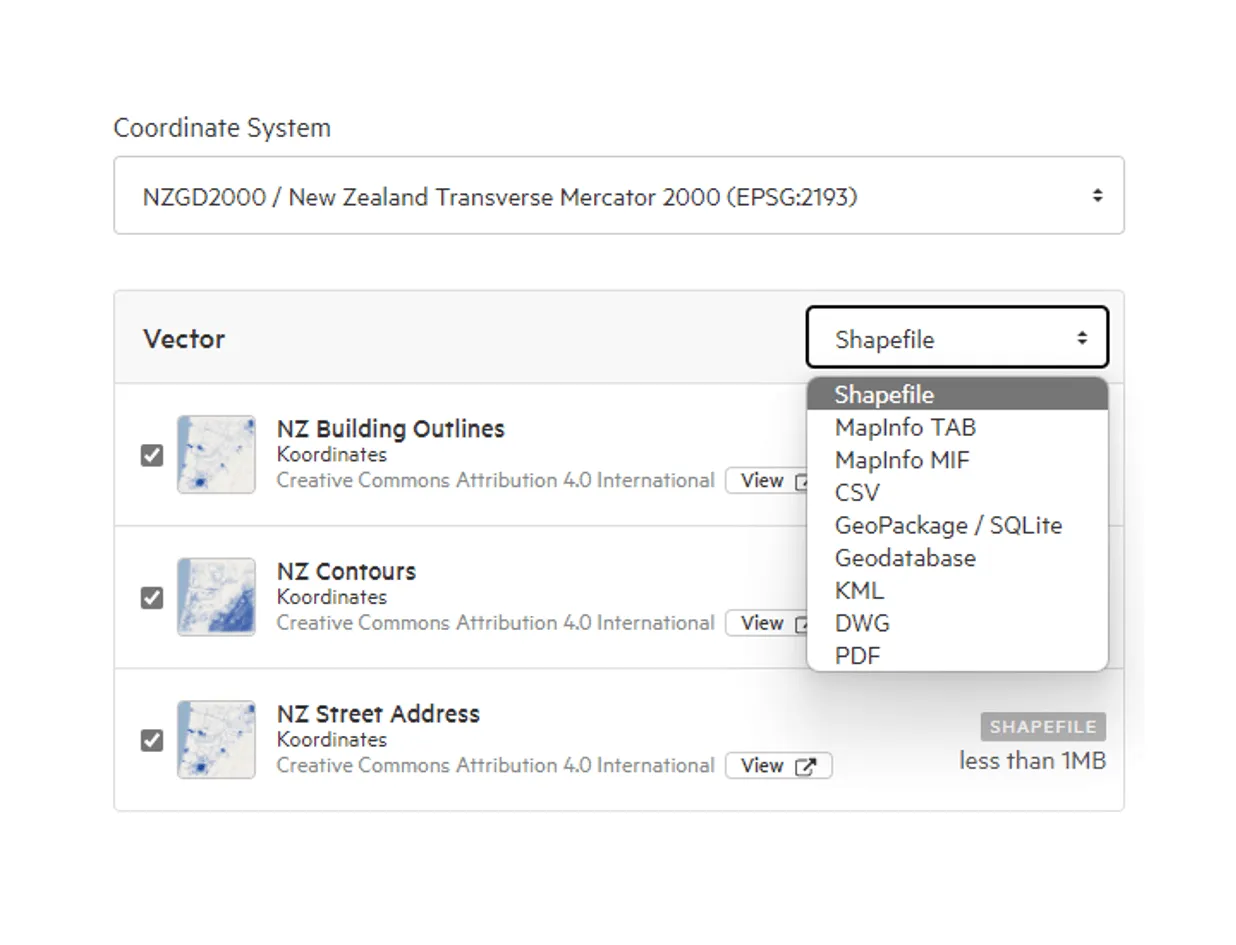Select DWG export format option

(957, 623)
